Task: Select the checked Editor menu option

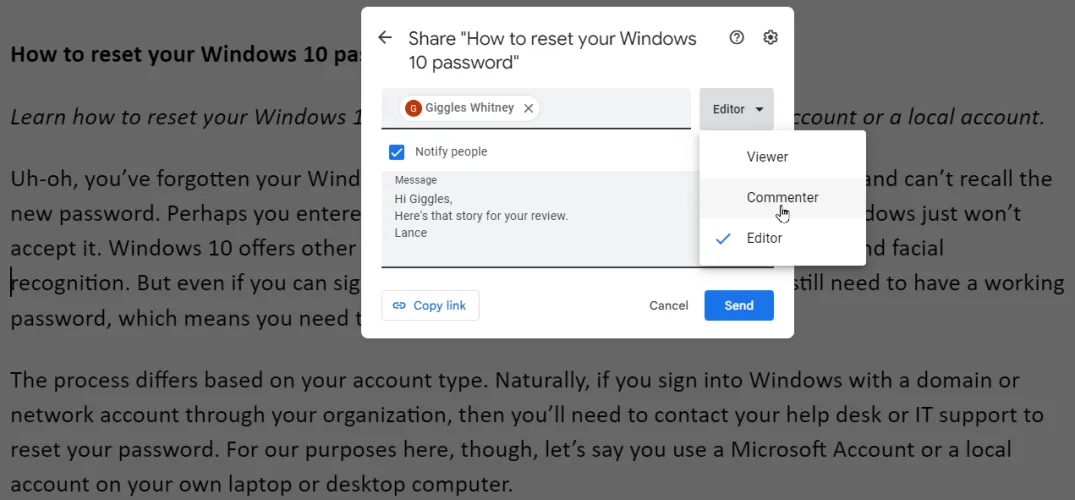Action: point(764,239)
